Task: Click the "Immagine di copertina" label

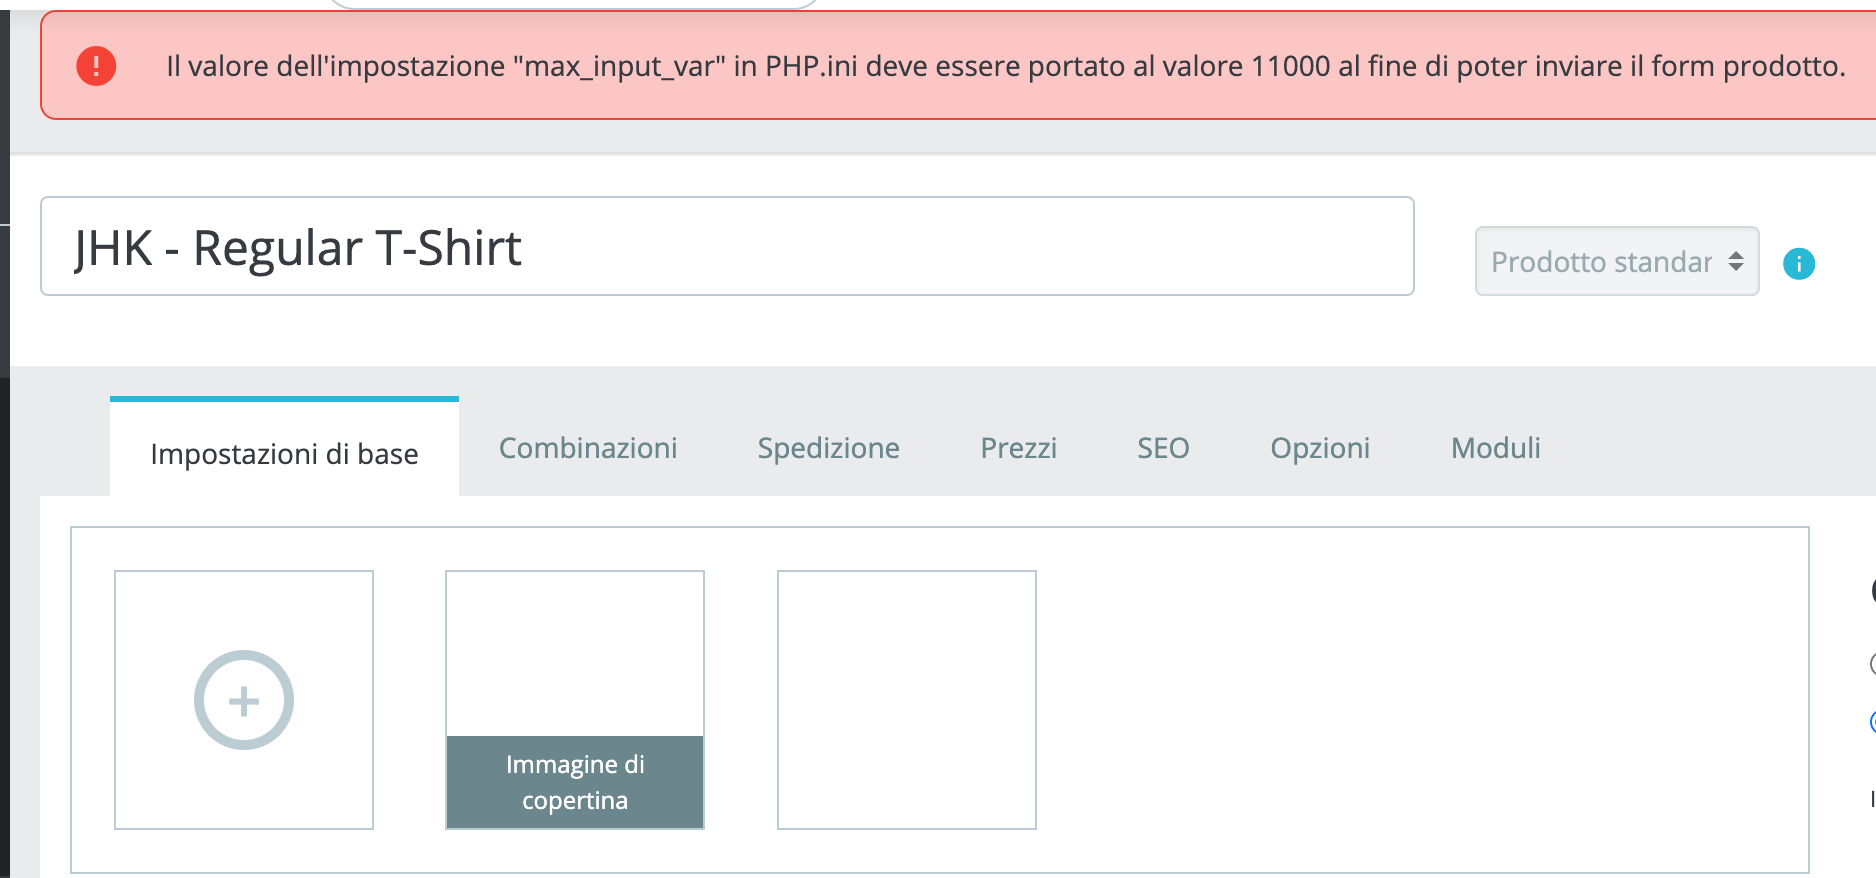Action: coord(575,782)
